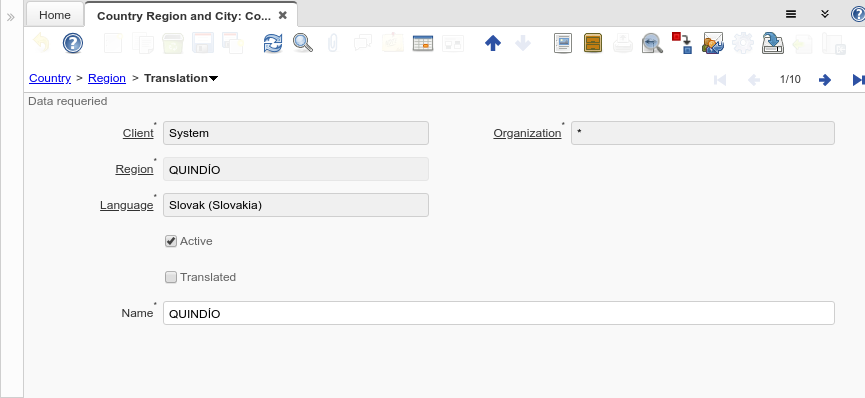This screenshot has width=865, height=398.
Task: Navigate to the Country breadcrumb link
Action: click(50, 78)
